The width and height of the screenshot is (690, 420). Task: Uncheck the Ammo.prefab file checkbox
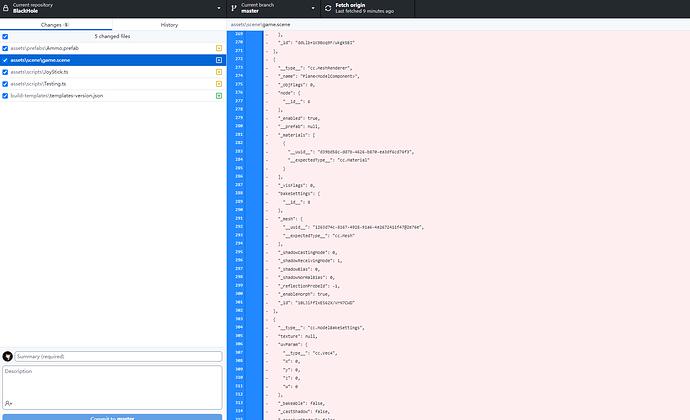5,48
